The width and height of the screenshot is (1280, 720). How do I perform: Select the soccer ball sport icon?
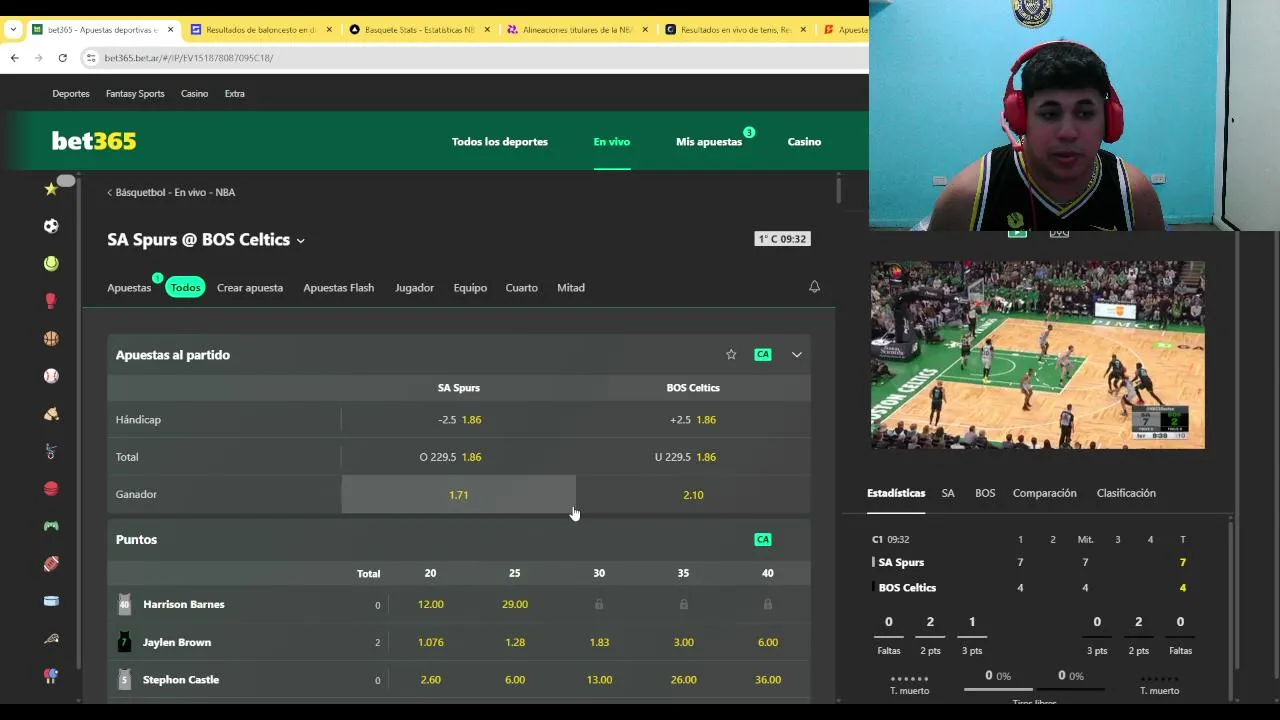pos(51,226)
